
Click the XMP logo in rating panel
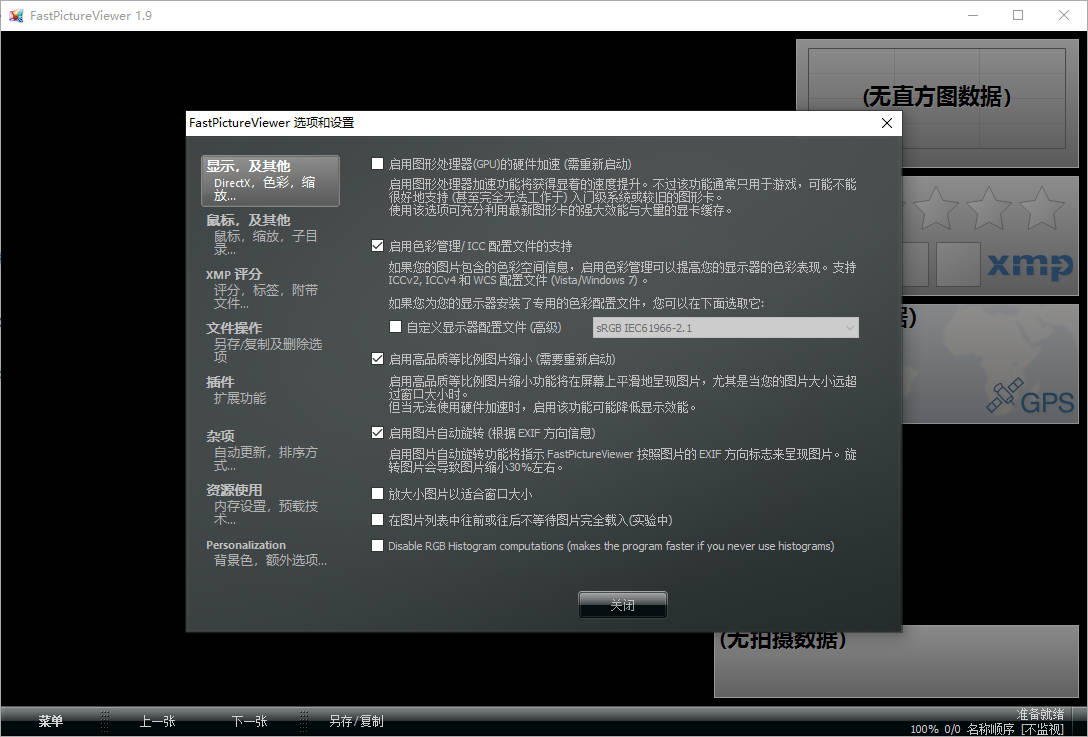[x=1030, y=265]
